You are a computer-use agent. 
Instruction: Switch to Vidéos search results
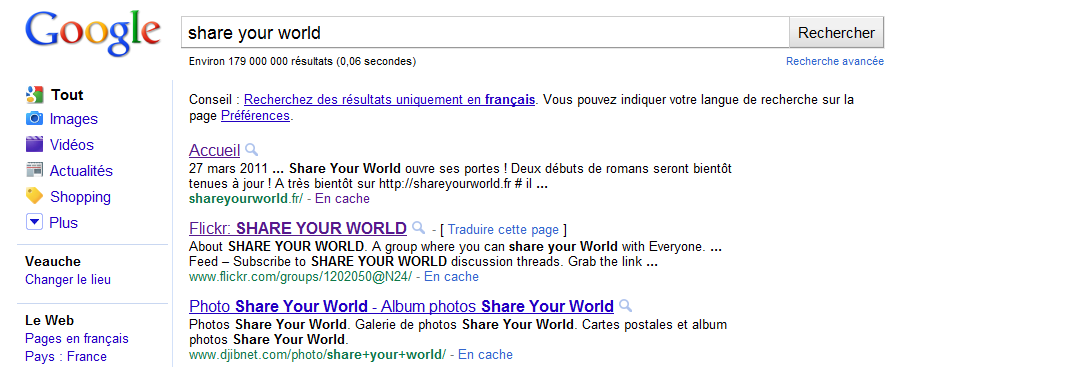point(72,145)
